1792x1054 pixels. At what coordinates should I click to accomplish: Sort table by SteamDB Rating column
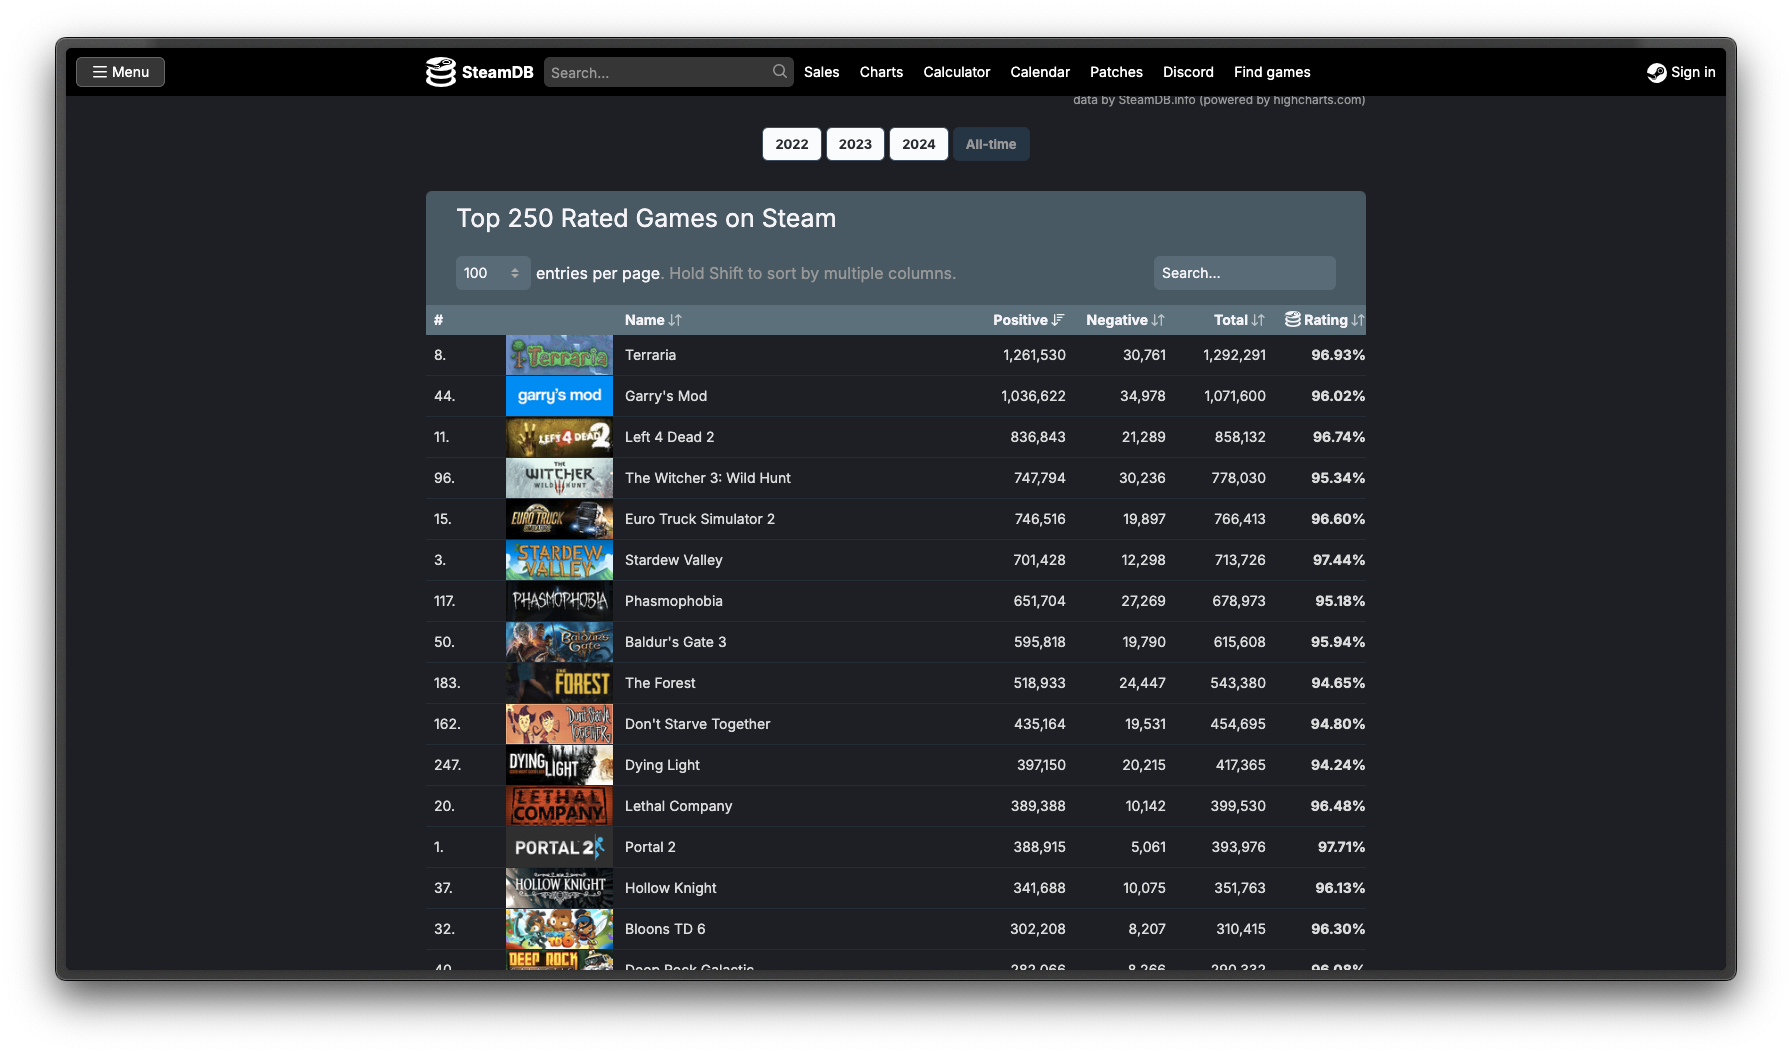tap(1324, 320)
